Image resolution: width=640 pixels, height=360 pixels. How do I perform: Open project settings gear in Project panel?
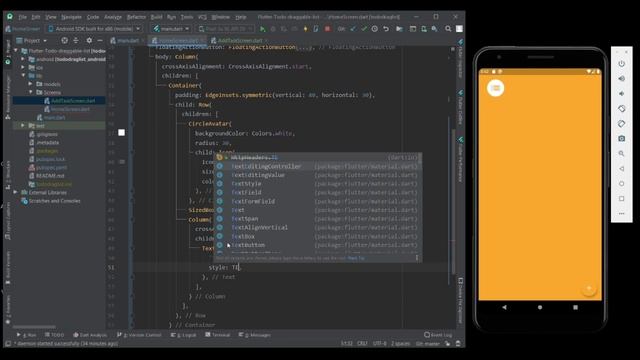(89, 40)
